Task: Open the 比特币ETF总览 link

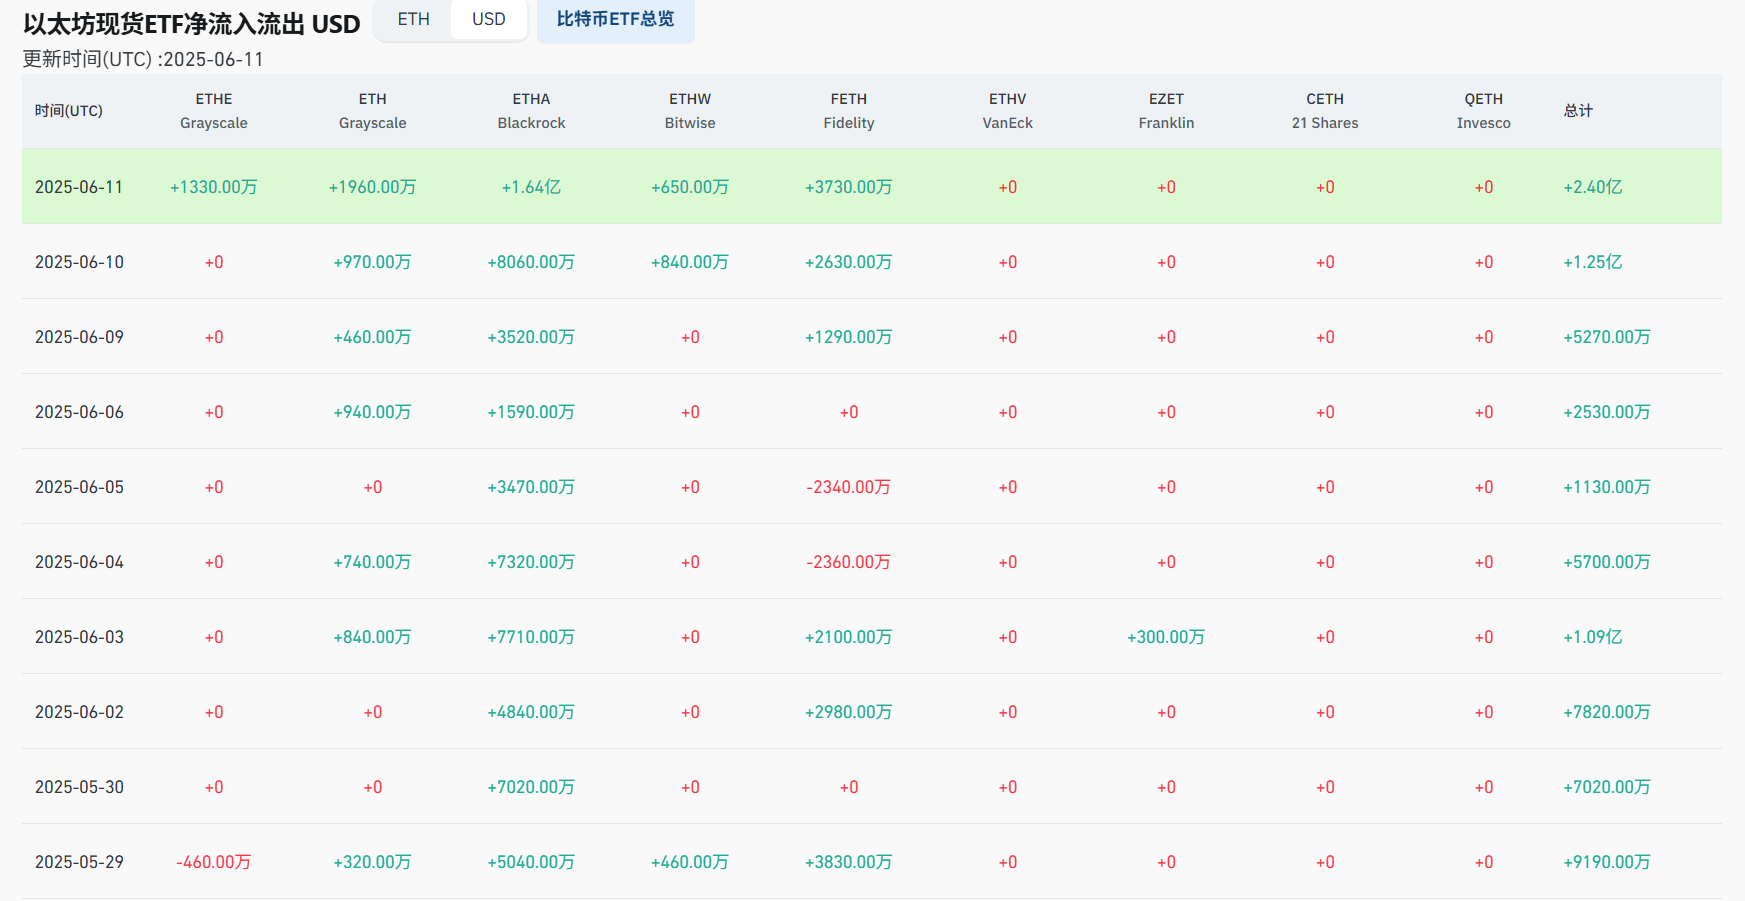Action: [615, 19]
